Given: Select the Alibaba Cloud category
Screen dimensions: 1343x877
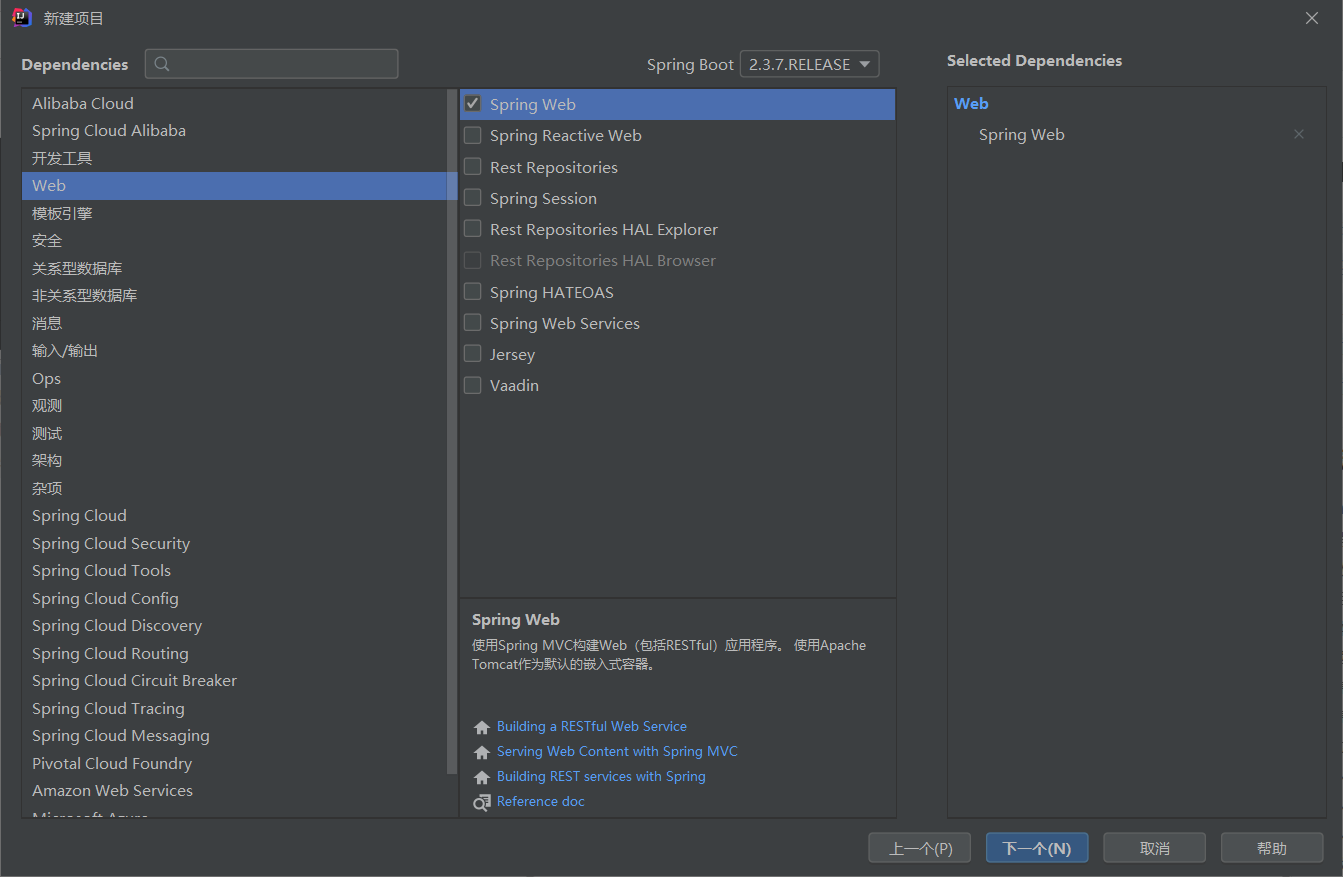Looking at the screenshot, I should point(234,103).
